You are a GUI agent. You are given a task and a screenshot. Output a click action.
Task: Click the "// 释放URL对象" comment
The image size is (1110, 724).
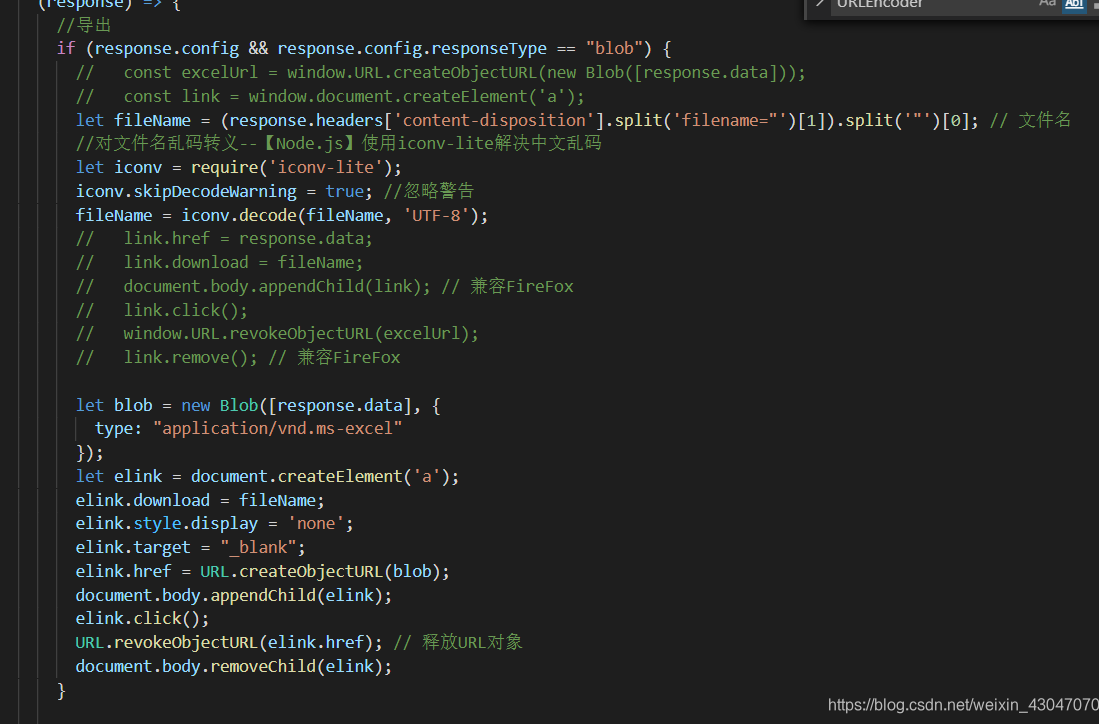(458, 642)
